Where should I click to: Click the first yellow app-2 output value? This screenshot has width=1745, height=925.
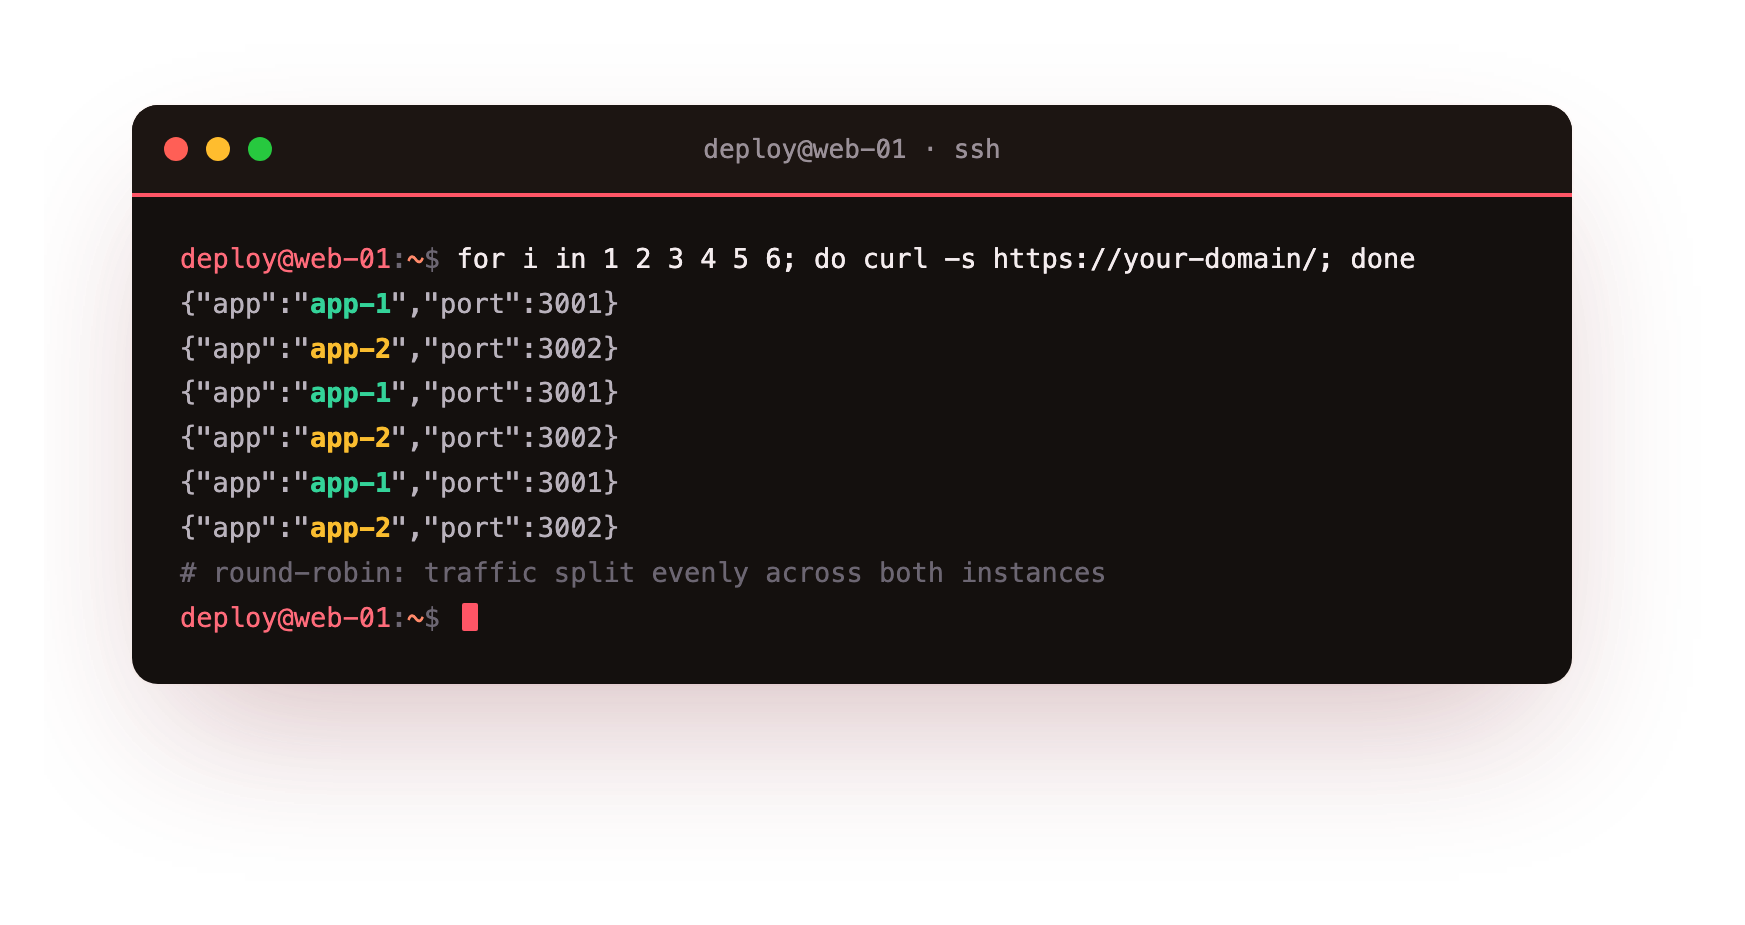(350, 349)
